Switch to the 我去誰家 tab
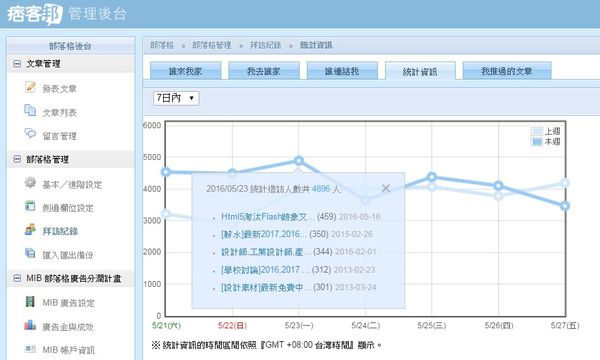This screenshot has width=600, height=360. 264,71
